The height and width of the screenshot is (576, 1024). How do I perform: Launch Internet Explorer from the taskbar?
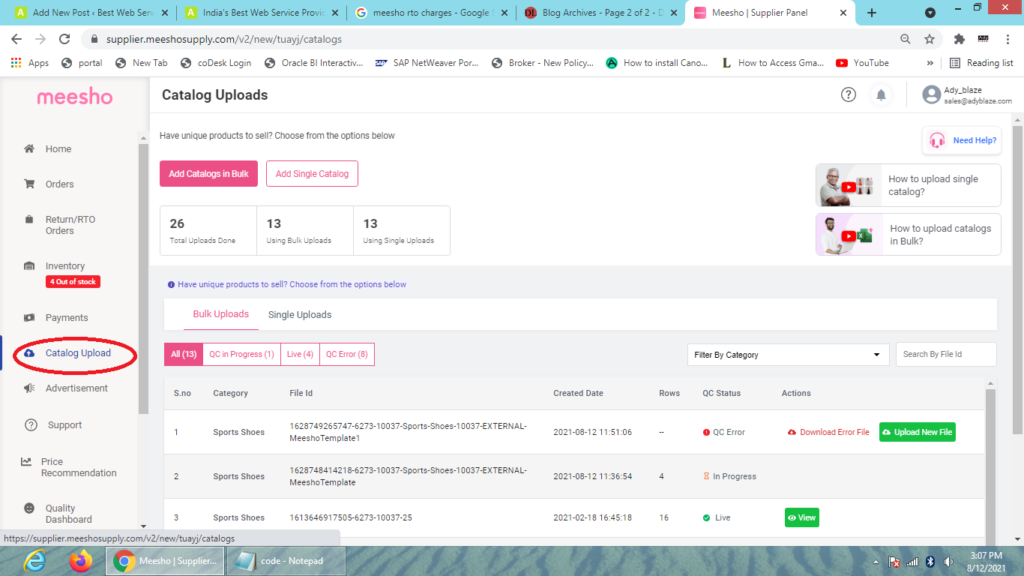tap(34, 561)
